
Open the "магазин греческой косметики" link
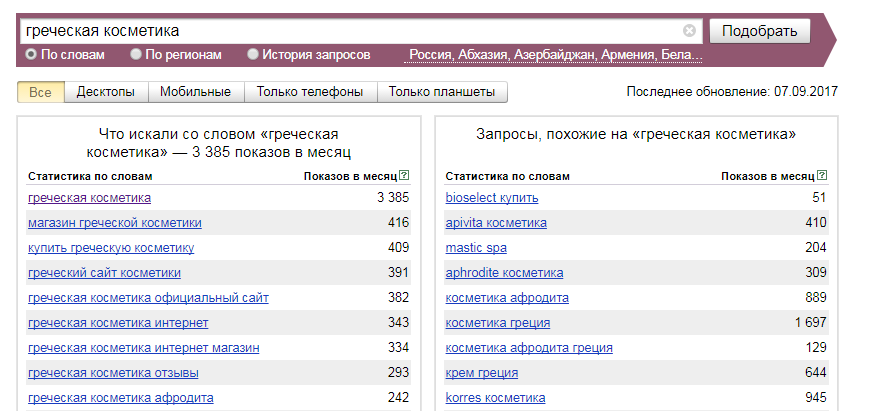(115, 223)
